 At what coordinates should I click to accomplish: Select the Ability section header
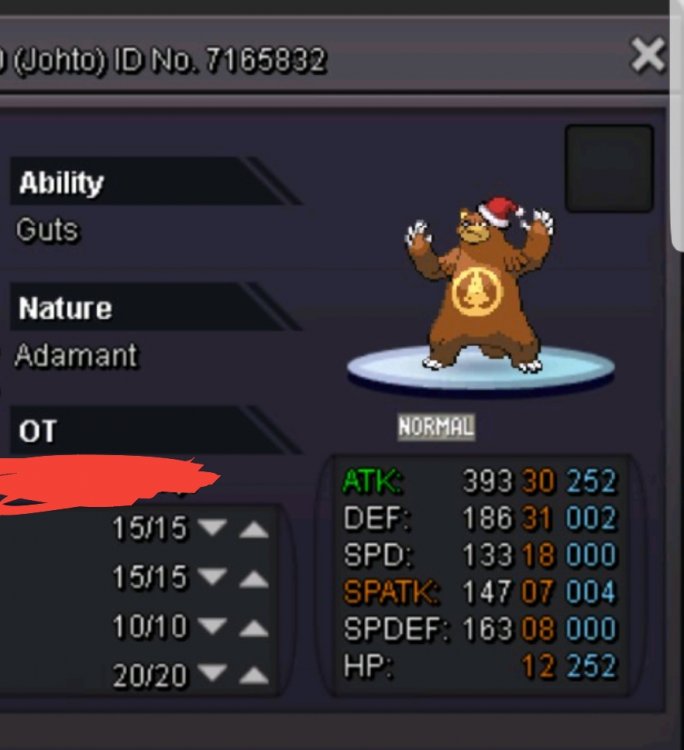pyautogui.click(x=155, y=181)
